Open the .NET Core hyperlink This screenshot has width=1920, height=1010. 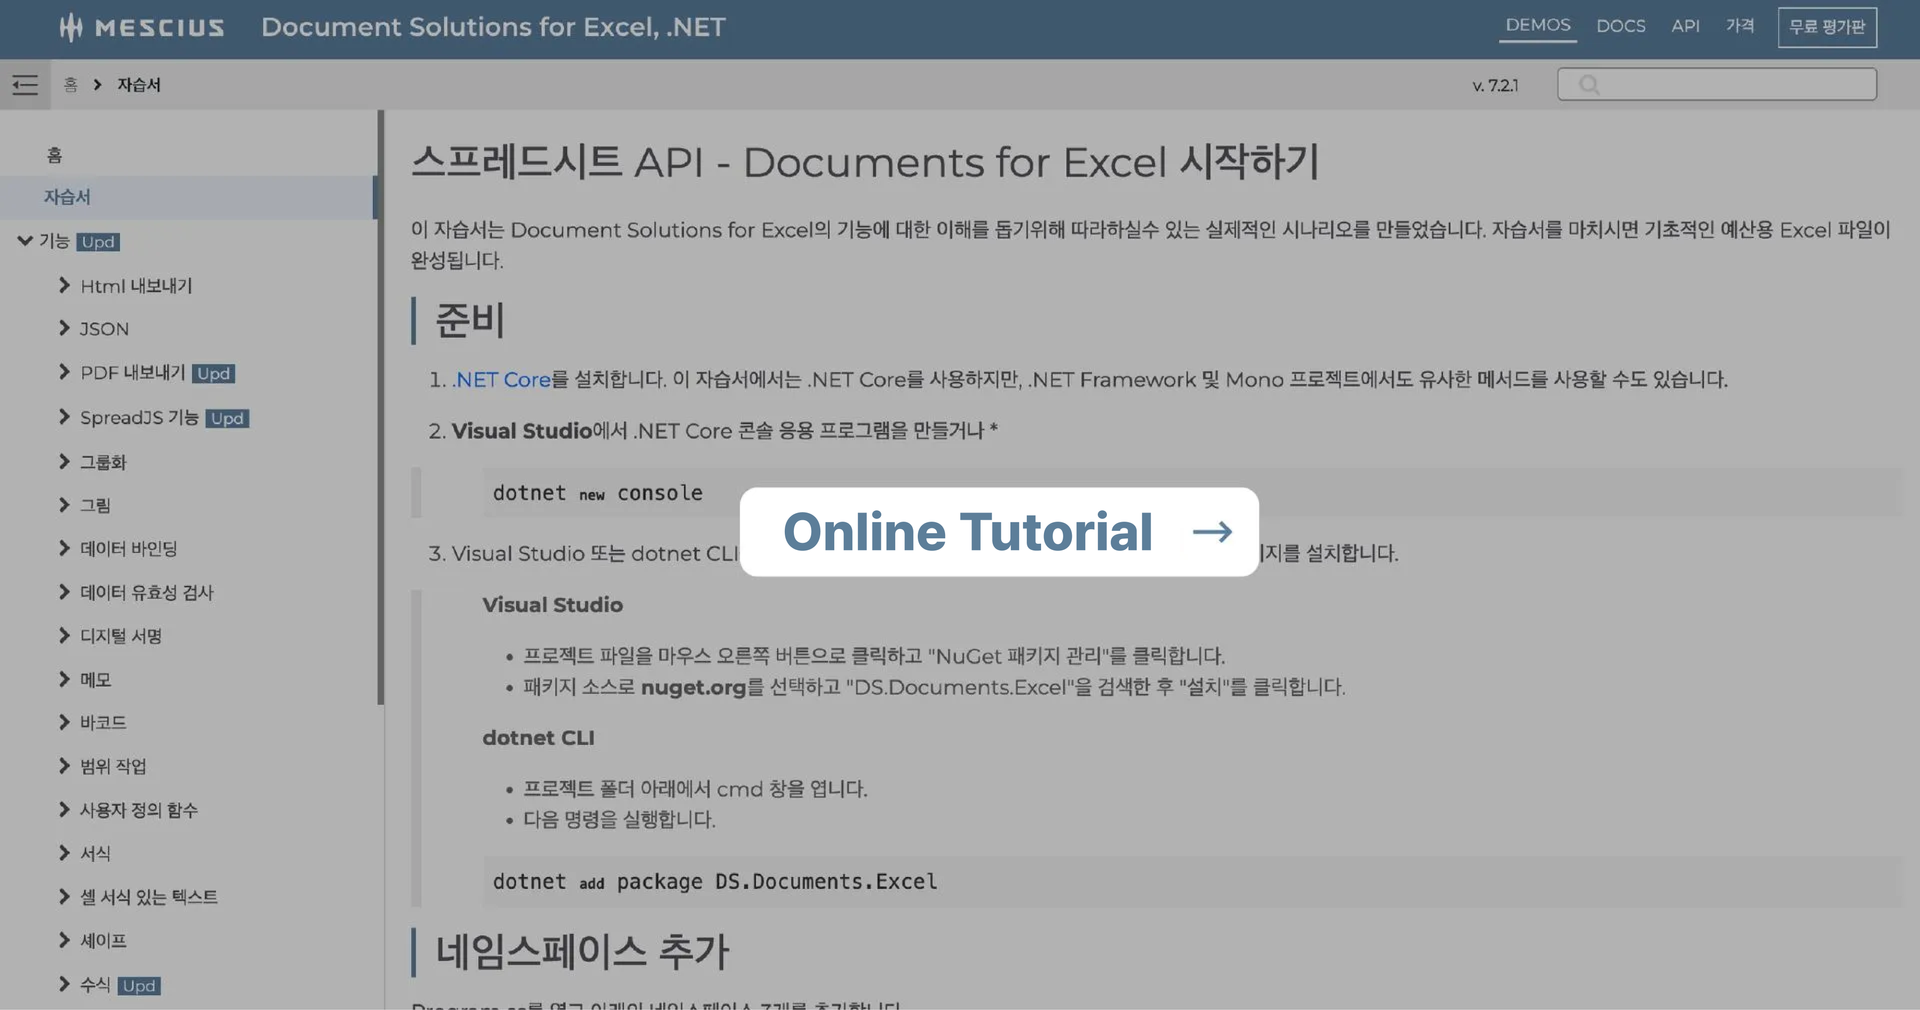click(x=502, y=380)
